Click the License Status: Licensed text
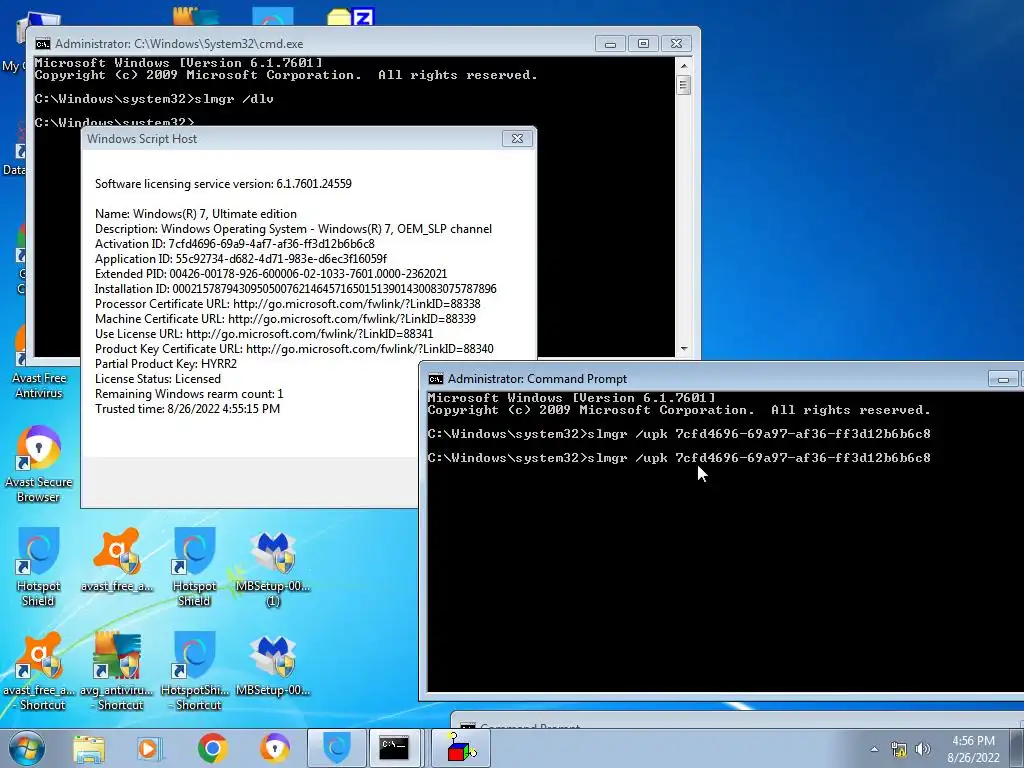This screenshot has width=1024, height=768. [158, 379]
